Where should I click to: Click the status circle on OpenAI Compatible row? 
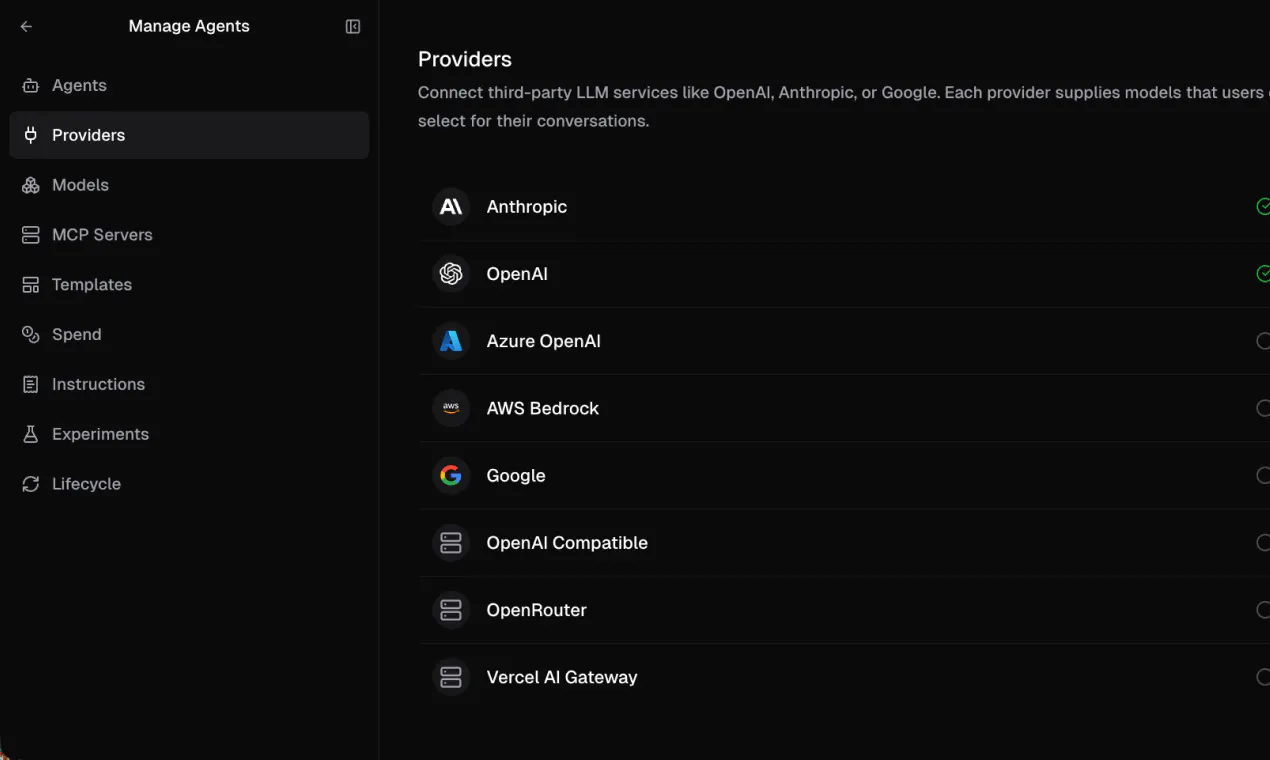pos(1263,543)
